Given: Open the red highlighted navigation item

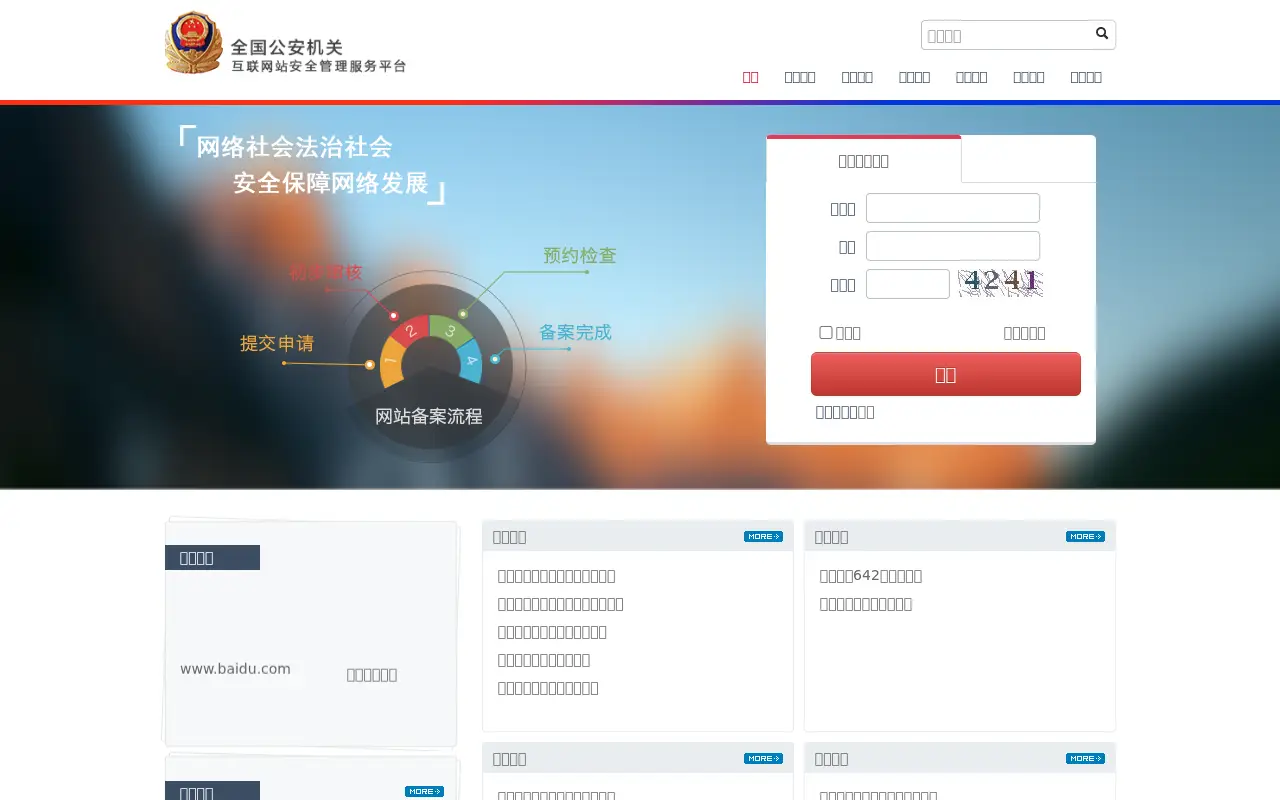Looking at the screenshot, I should 751,77.
